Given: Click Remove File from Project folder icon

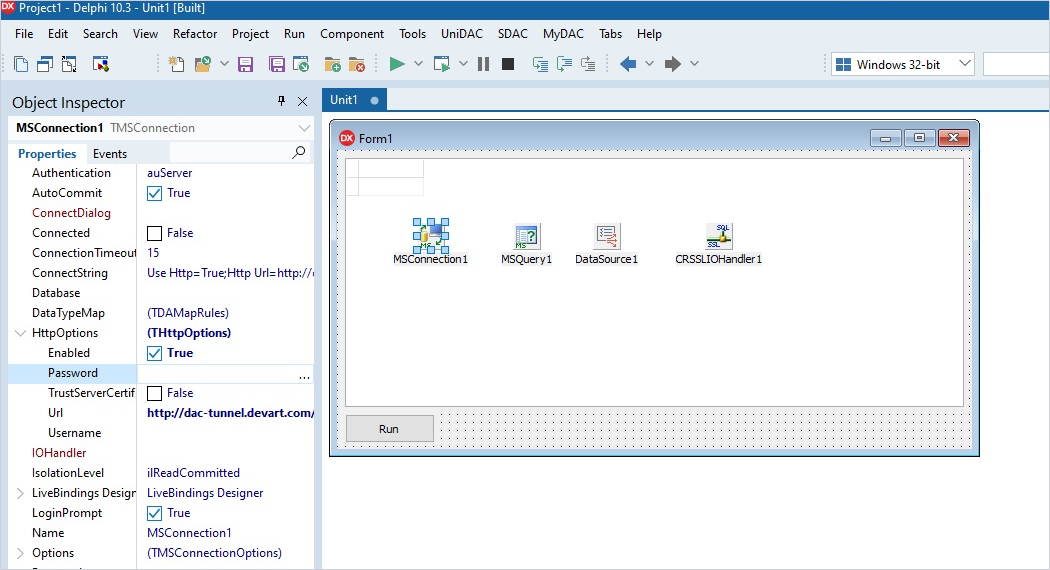Looking at the screenshot, I should point(357,64).
